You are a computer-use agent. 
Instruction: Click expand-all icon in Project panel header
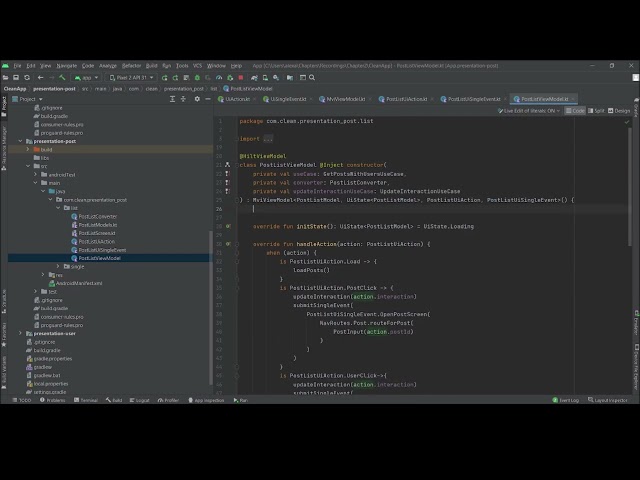point(172,99)
